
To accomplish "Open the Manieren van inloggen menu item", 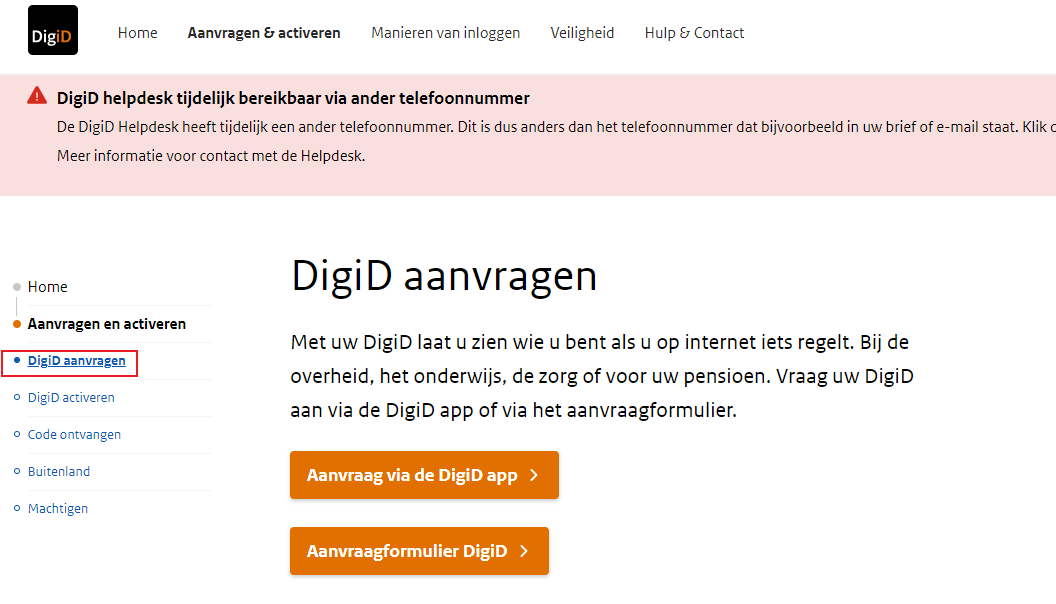I will click(445, 33).
